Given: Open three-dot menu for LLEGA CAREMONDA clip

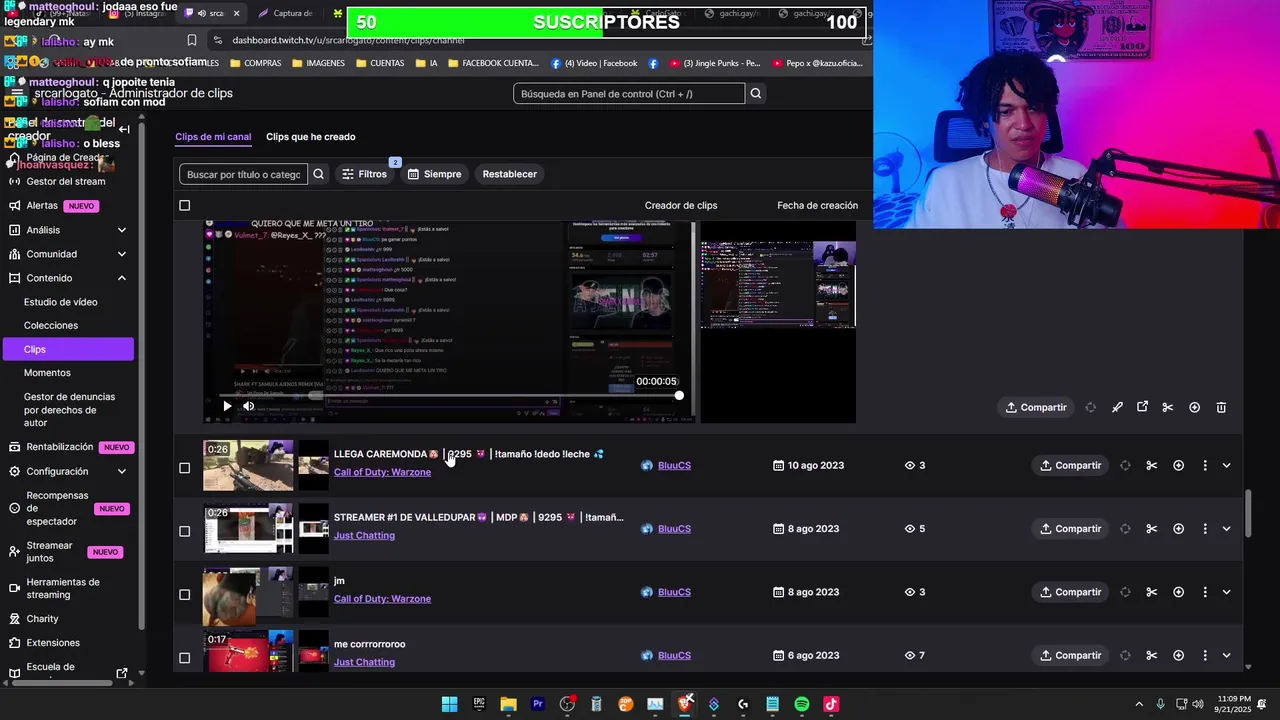Looking at the screenshot, I should [x=1204, y=465].
